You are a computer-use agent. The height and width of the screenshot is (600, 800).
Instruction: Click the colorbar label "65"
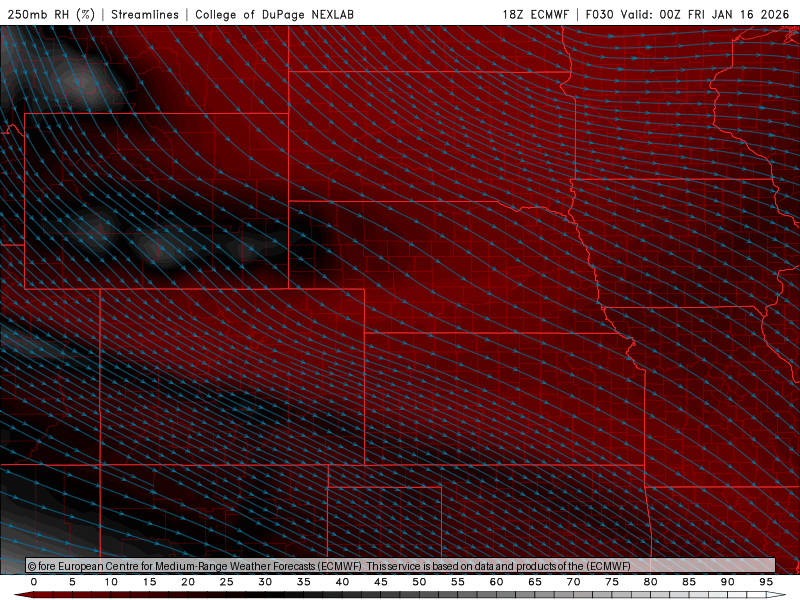535,582
